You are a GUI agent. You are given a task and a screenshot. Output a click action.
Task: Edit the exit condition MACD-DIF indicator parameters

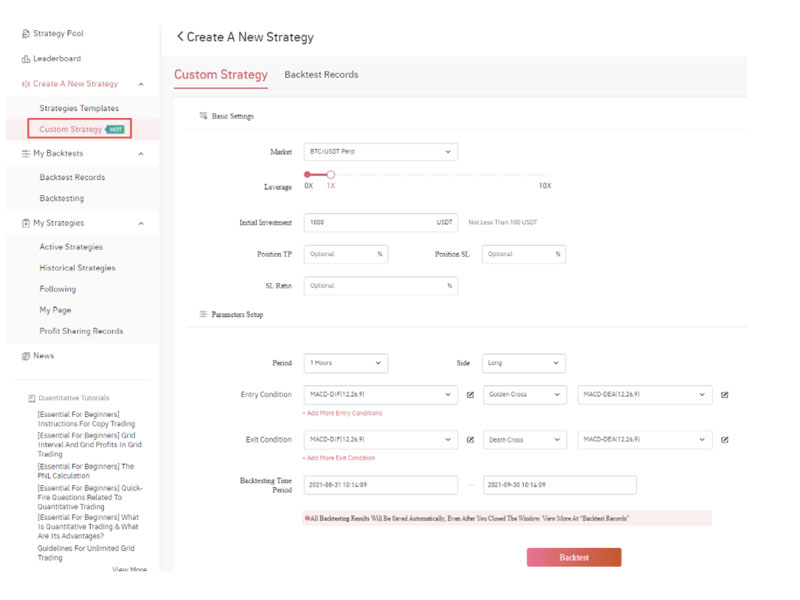[x=470, y=440]
